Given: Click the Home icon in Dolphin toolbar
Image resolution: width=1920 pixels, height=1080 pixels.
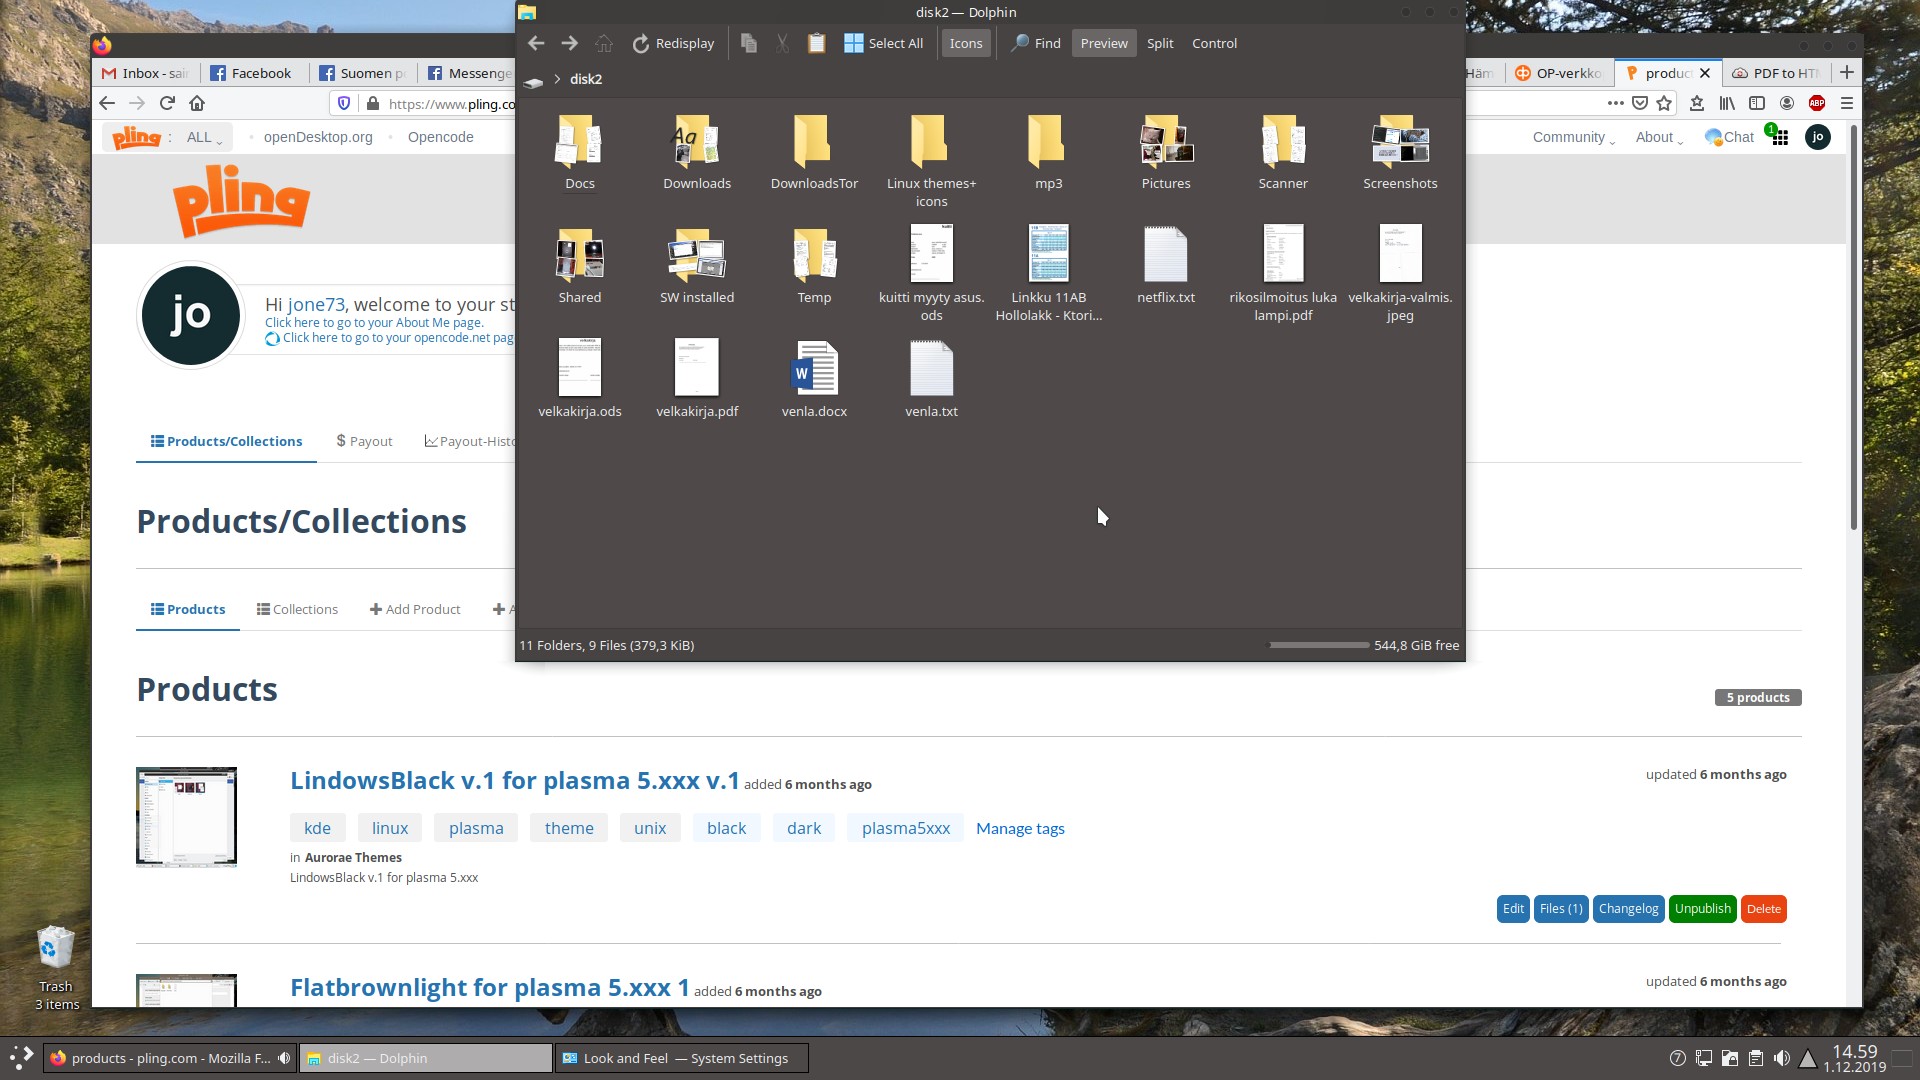Looking at the screenshot, I should [x=603, y=43].
